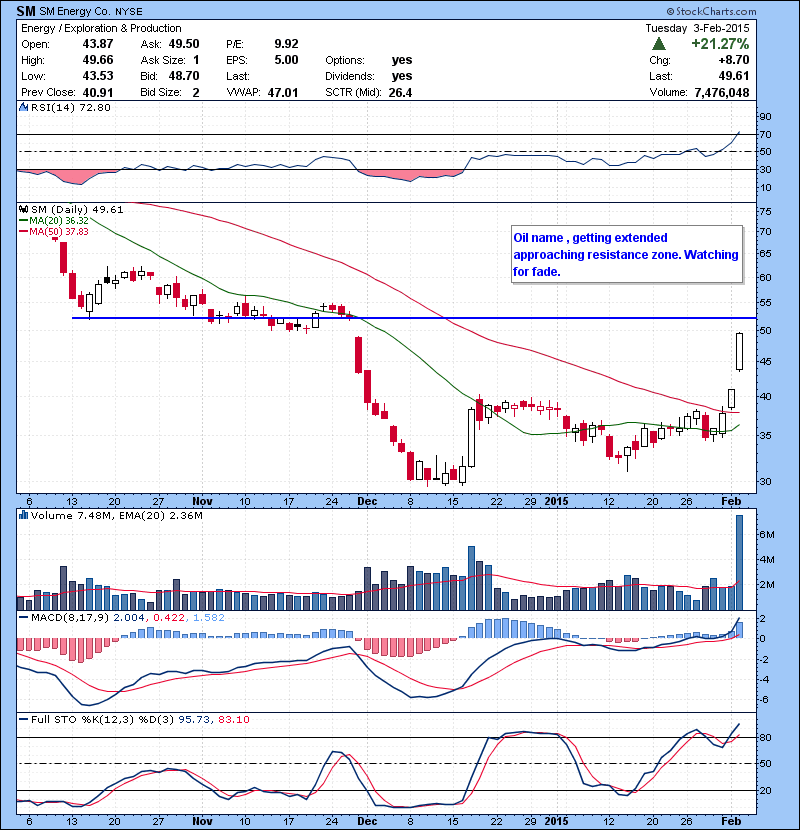Click the Bid Size value 2
The image size is (800, 830).
coord(196,93)
